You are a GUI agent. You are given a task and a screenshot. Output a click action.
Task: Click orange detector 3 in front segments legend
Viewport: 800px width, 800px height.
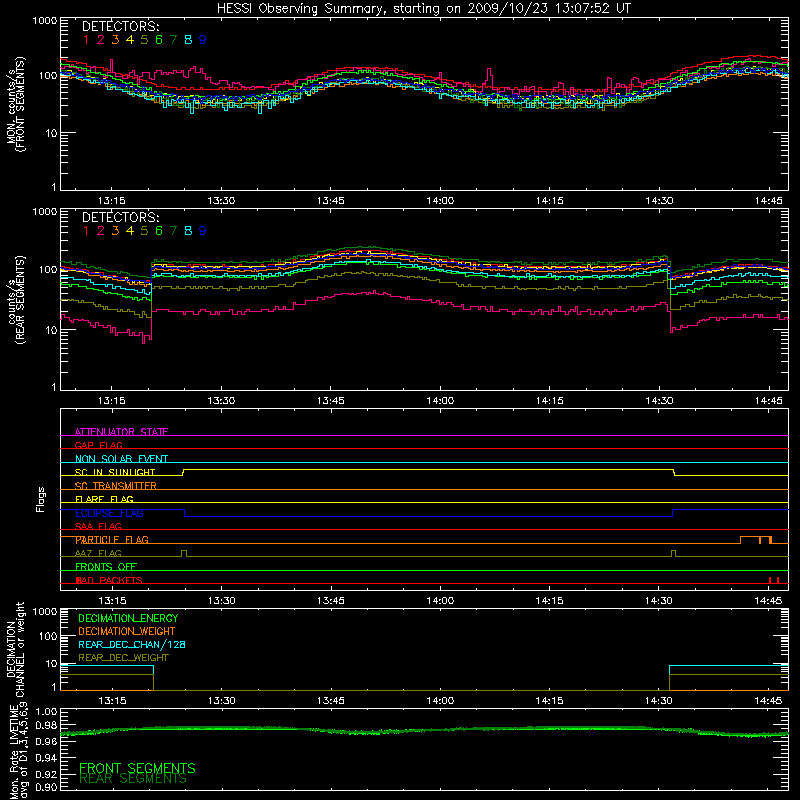pos(115,40)
